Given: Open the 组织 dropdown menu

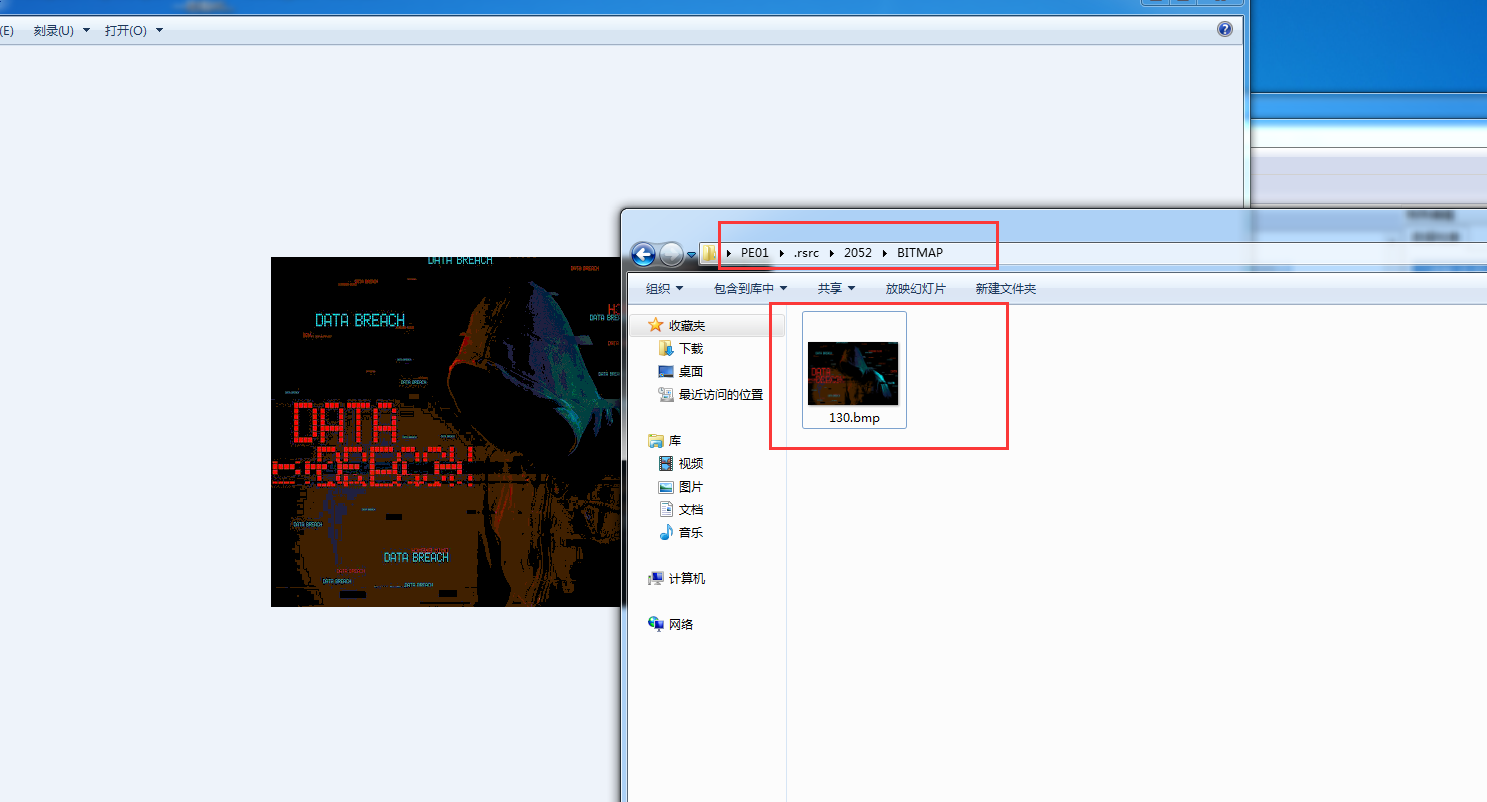Looking at the screenshot, I should pos(665,288).
